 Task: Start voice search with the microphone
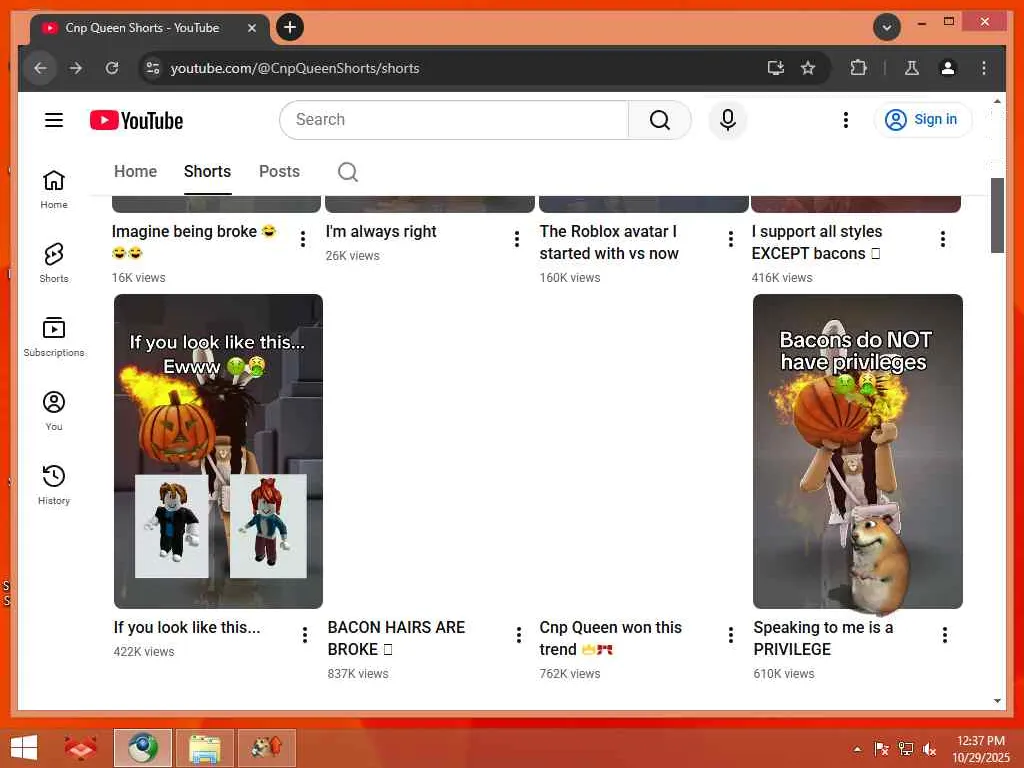(x=728, y=120)
